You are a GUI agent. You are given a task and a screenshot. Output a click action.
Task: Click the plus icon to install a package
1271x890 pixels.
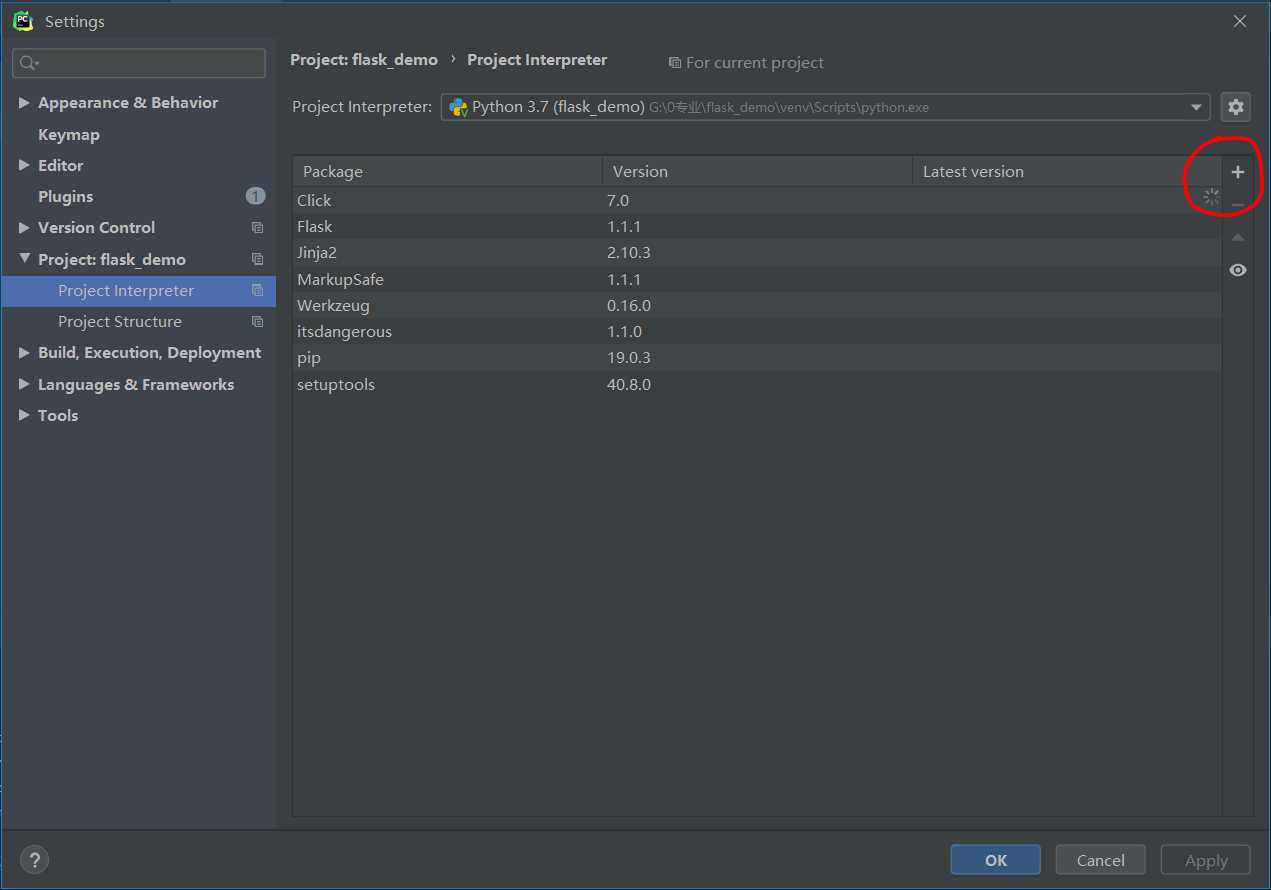click(1238, 172)
